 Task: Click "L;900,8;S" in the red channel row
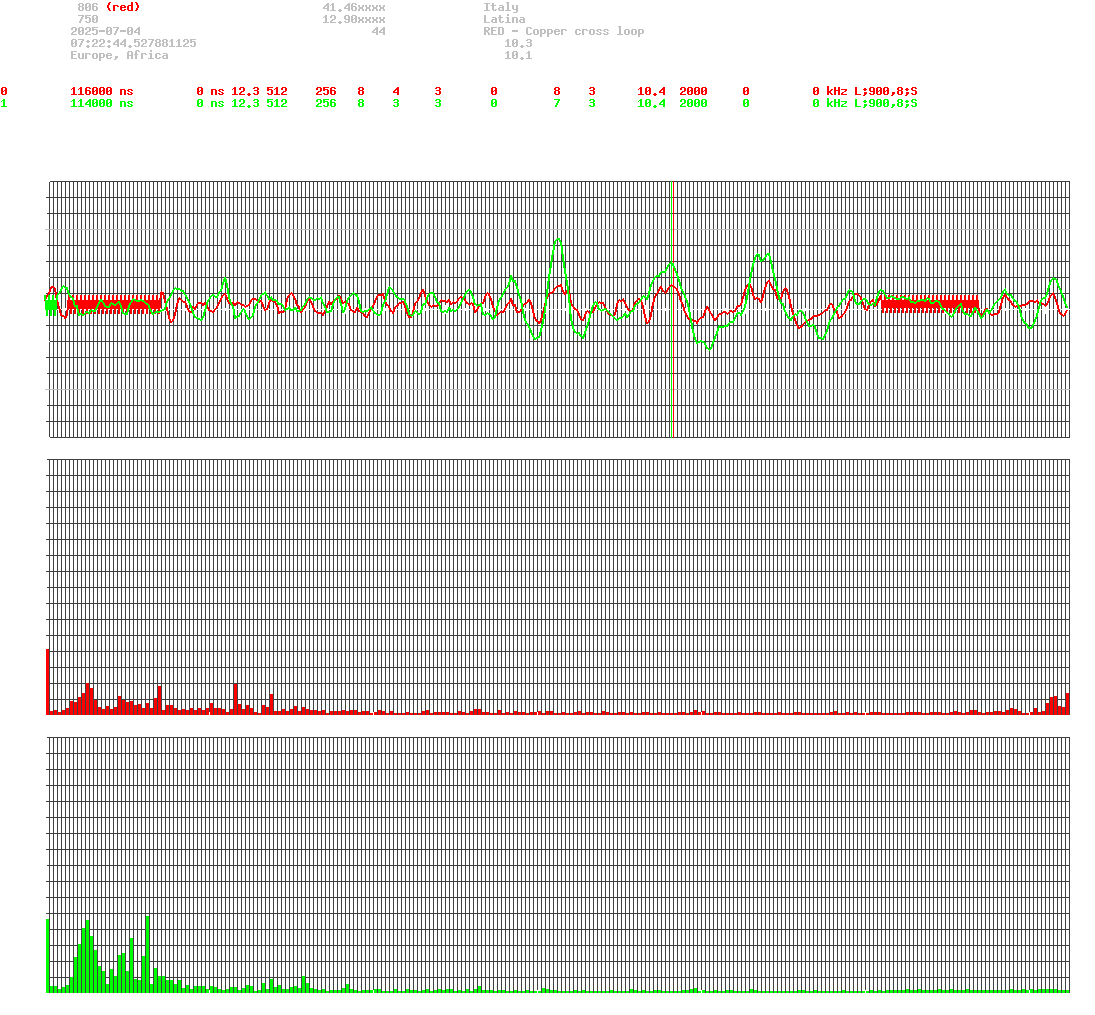(886, 91)
